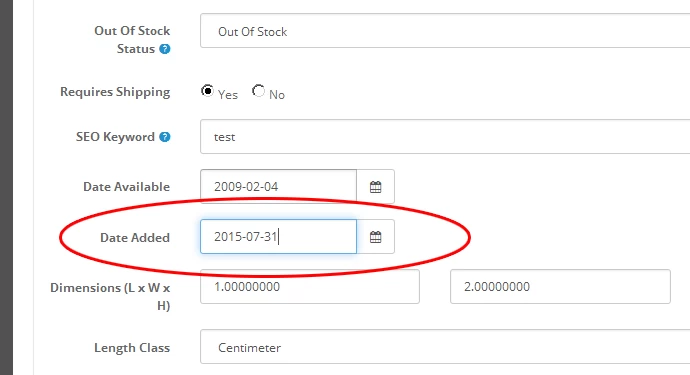This screenshot has height=375, width=690.
Task: Click the Date Added input field
Action: (278, 237)
